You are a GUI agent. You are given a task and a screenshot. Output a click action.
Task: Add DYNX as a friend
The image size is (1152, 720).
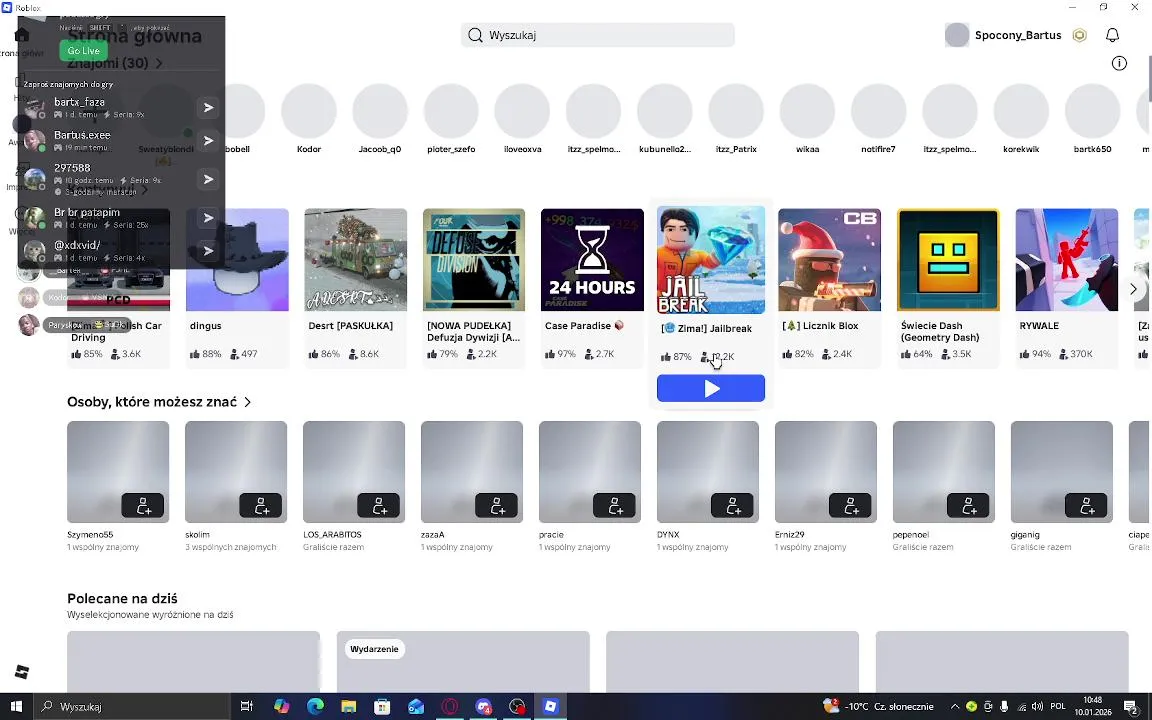(732, 505)
